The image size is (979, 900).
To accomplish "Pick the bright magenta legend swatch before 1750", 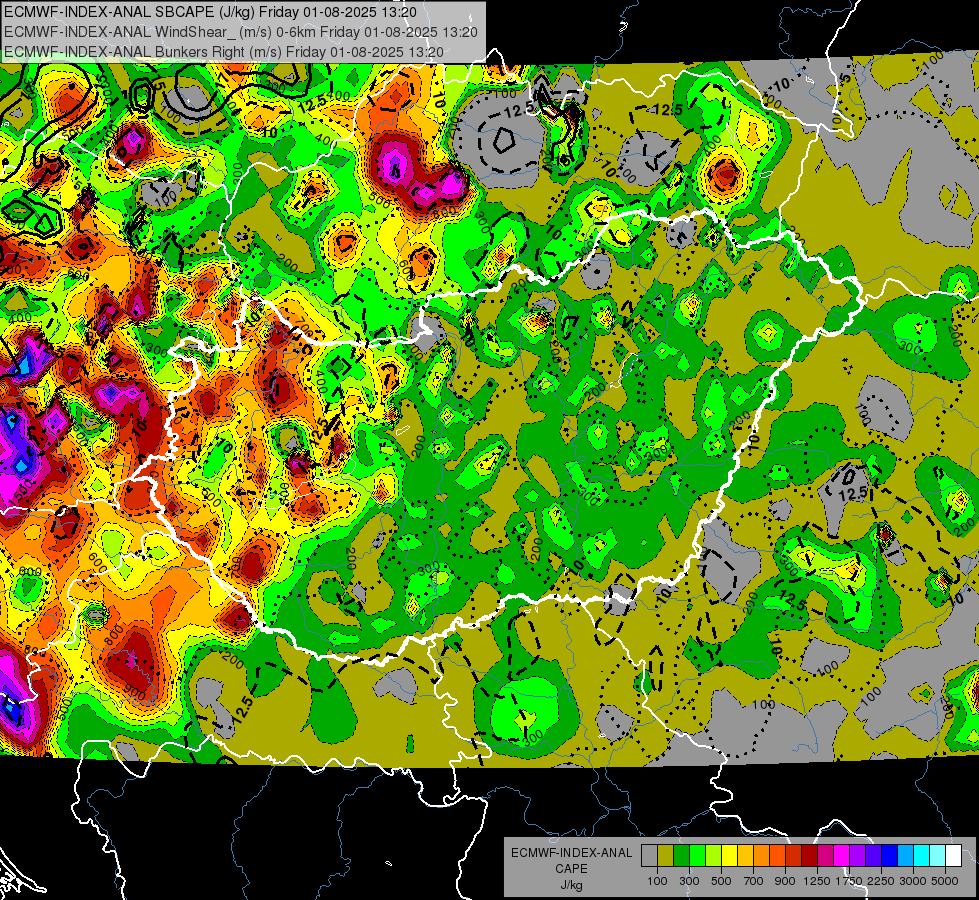I will [842, 856].
